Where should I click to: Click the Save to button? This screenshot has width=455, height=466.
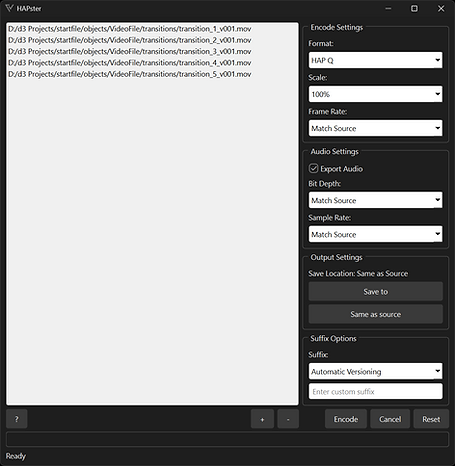tap(376, 292)
